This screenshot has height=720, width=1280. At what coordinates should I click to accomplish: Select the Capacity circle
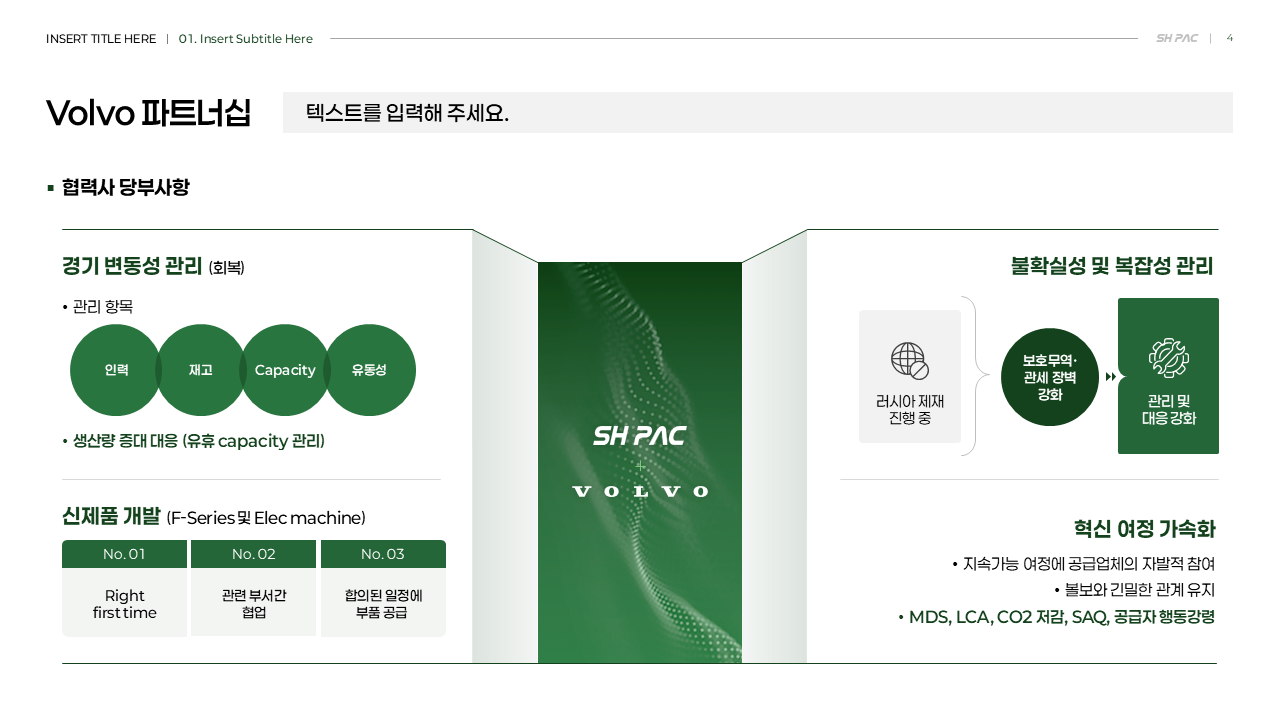tap(285, 370)
